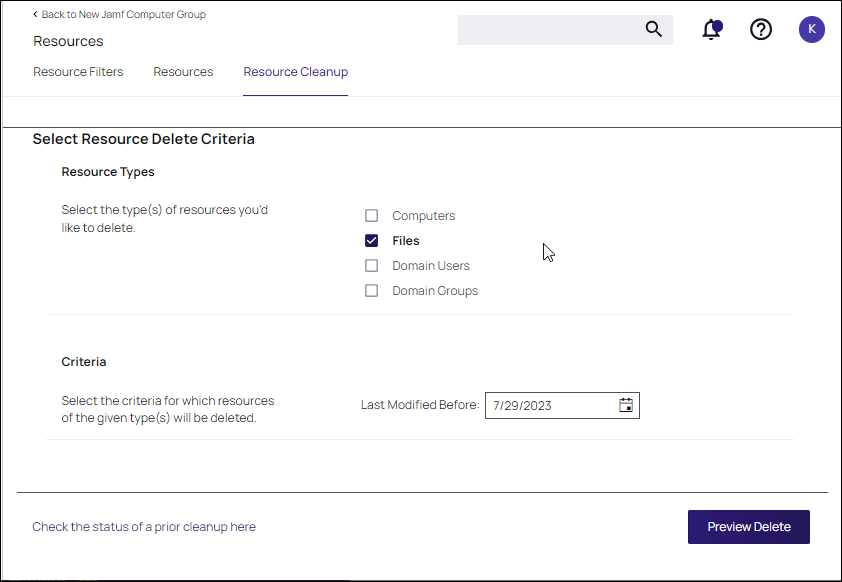Open the calendar date picker icon
The height and width of the screenshot is (582, 842).
(x=626, y=405)
